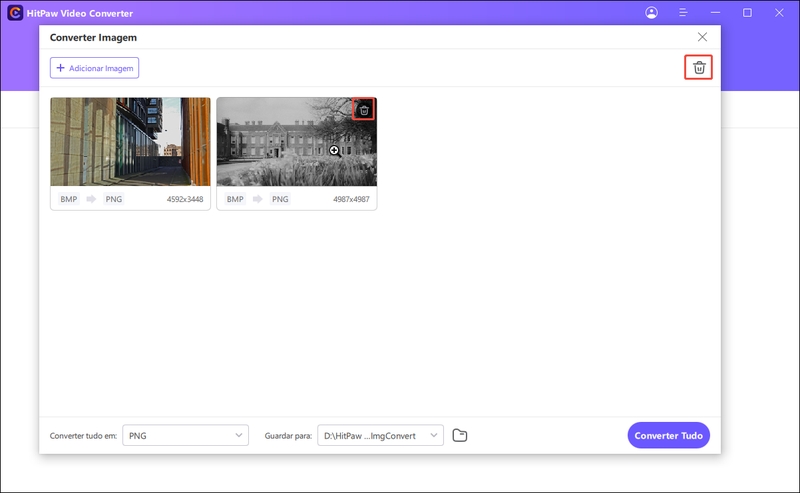The width and height of the screenshot is (800, 493).
Task: Expand the 'Guardar para' path dropdown
Action: point(380,435)
